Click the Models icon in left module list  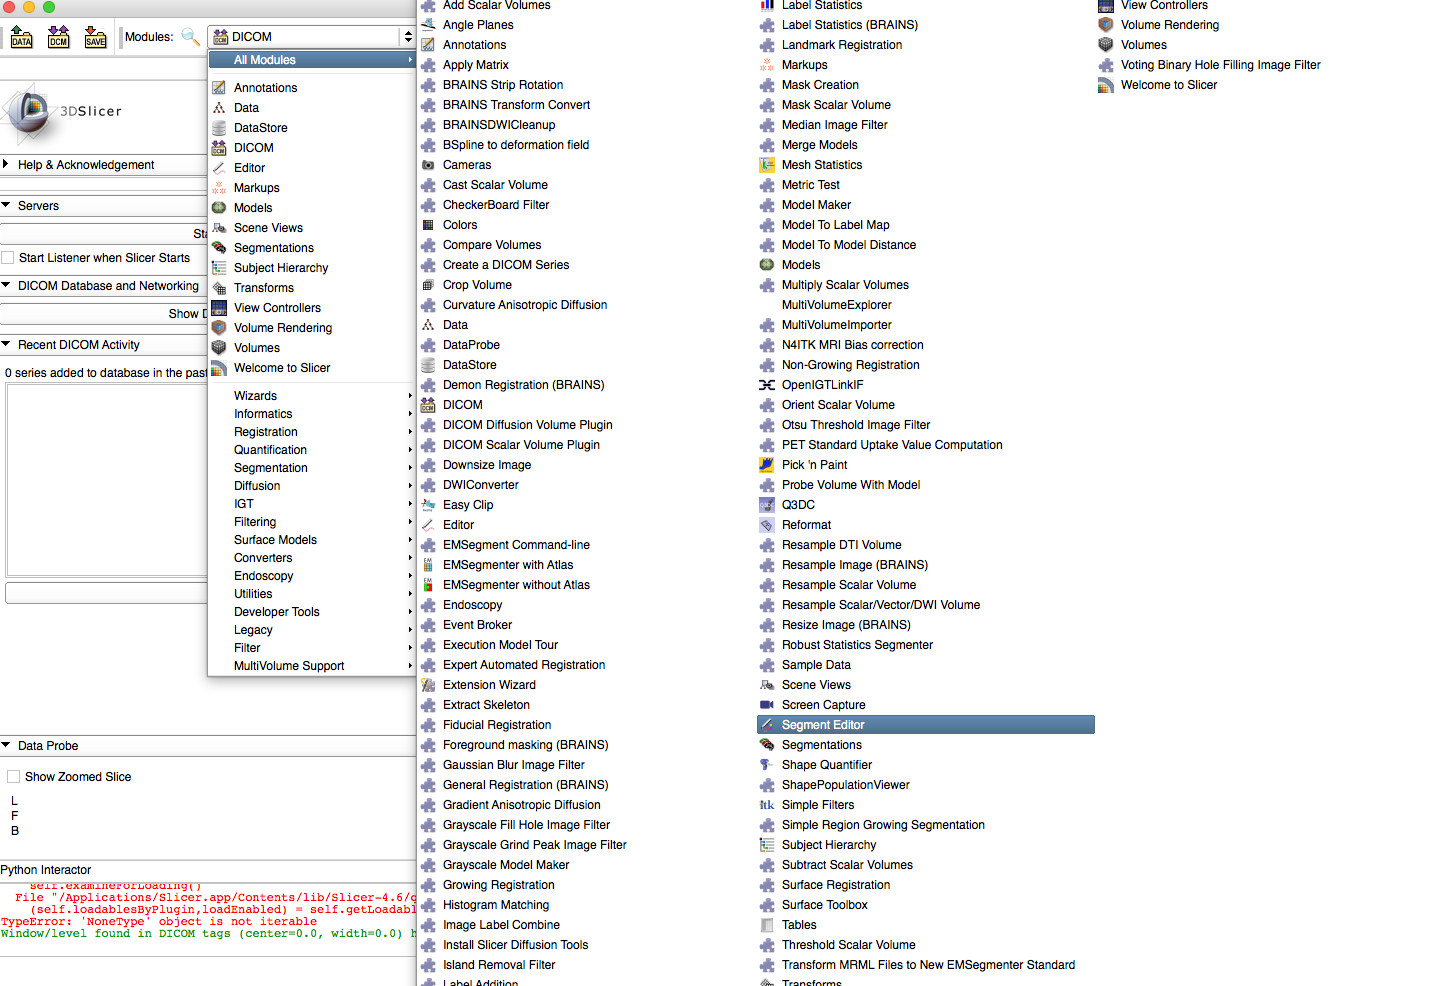pyautogui.click(x=219, y=208)
